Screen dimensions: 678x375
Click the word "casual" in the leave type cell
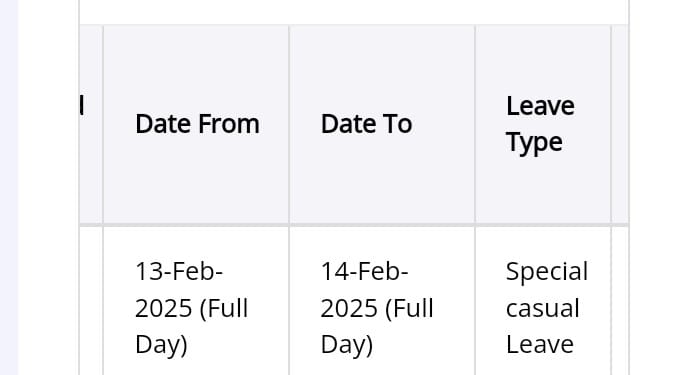coord(543,309)
